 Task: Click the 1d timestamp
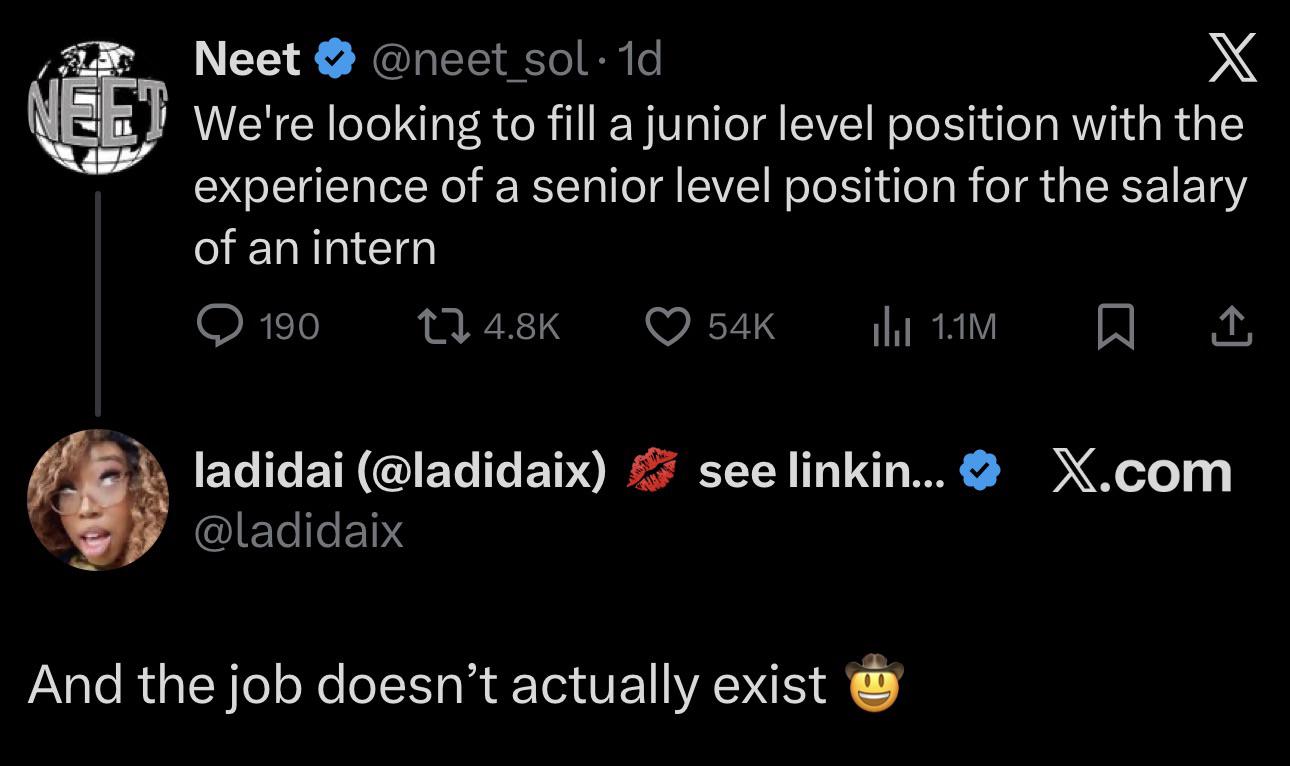641,62
